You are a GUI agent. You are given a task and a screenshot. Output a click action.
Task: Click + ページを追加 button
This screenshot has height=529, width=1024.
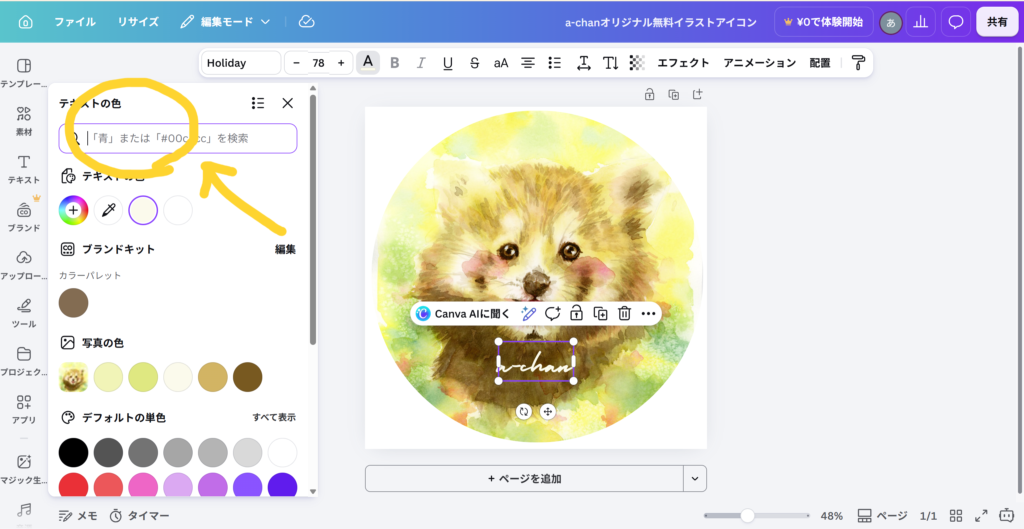(524, 479)
